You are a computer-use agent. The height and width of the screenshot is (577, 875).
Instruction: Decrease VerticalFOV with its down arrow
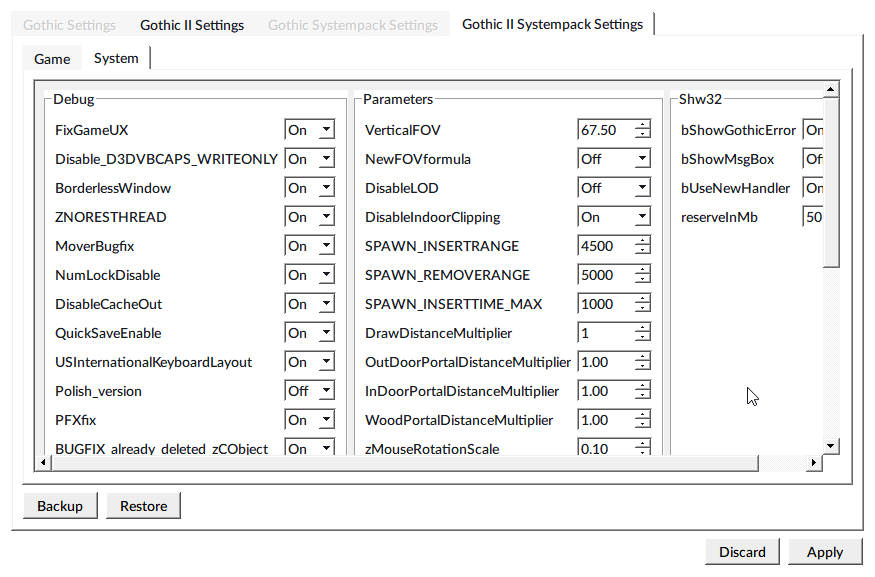click(x=642, y=135)
